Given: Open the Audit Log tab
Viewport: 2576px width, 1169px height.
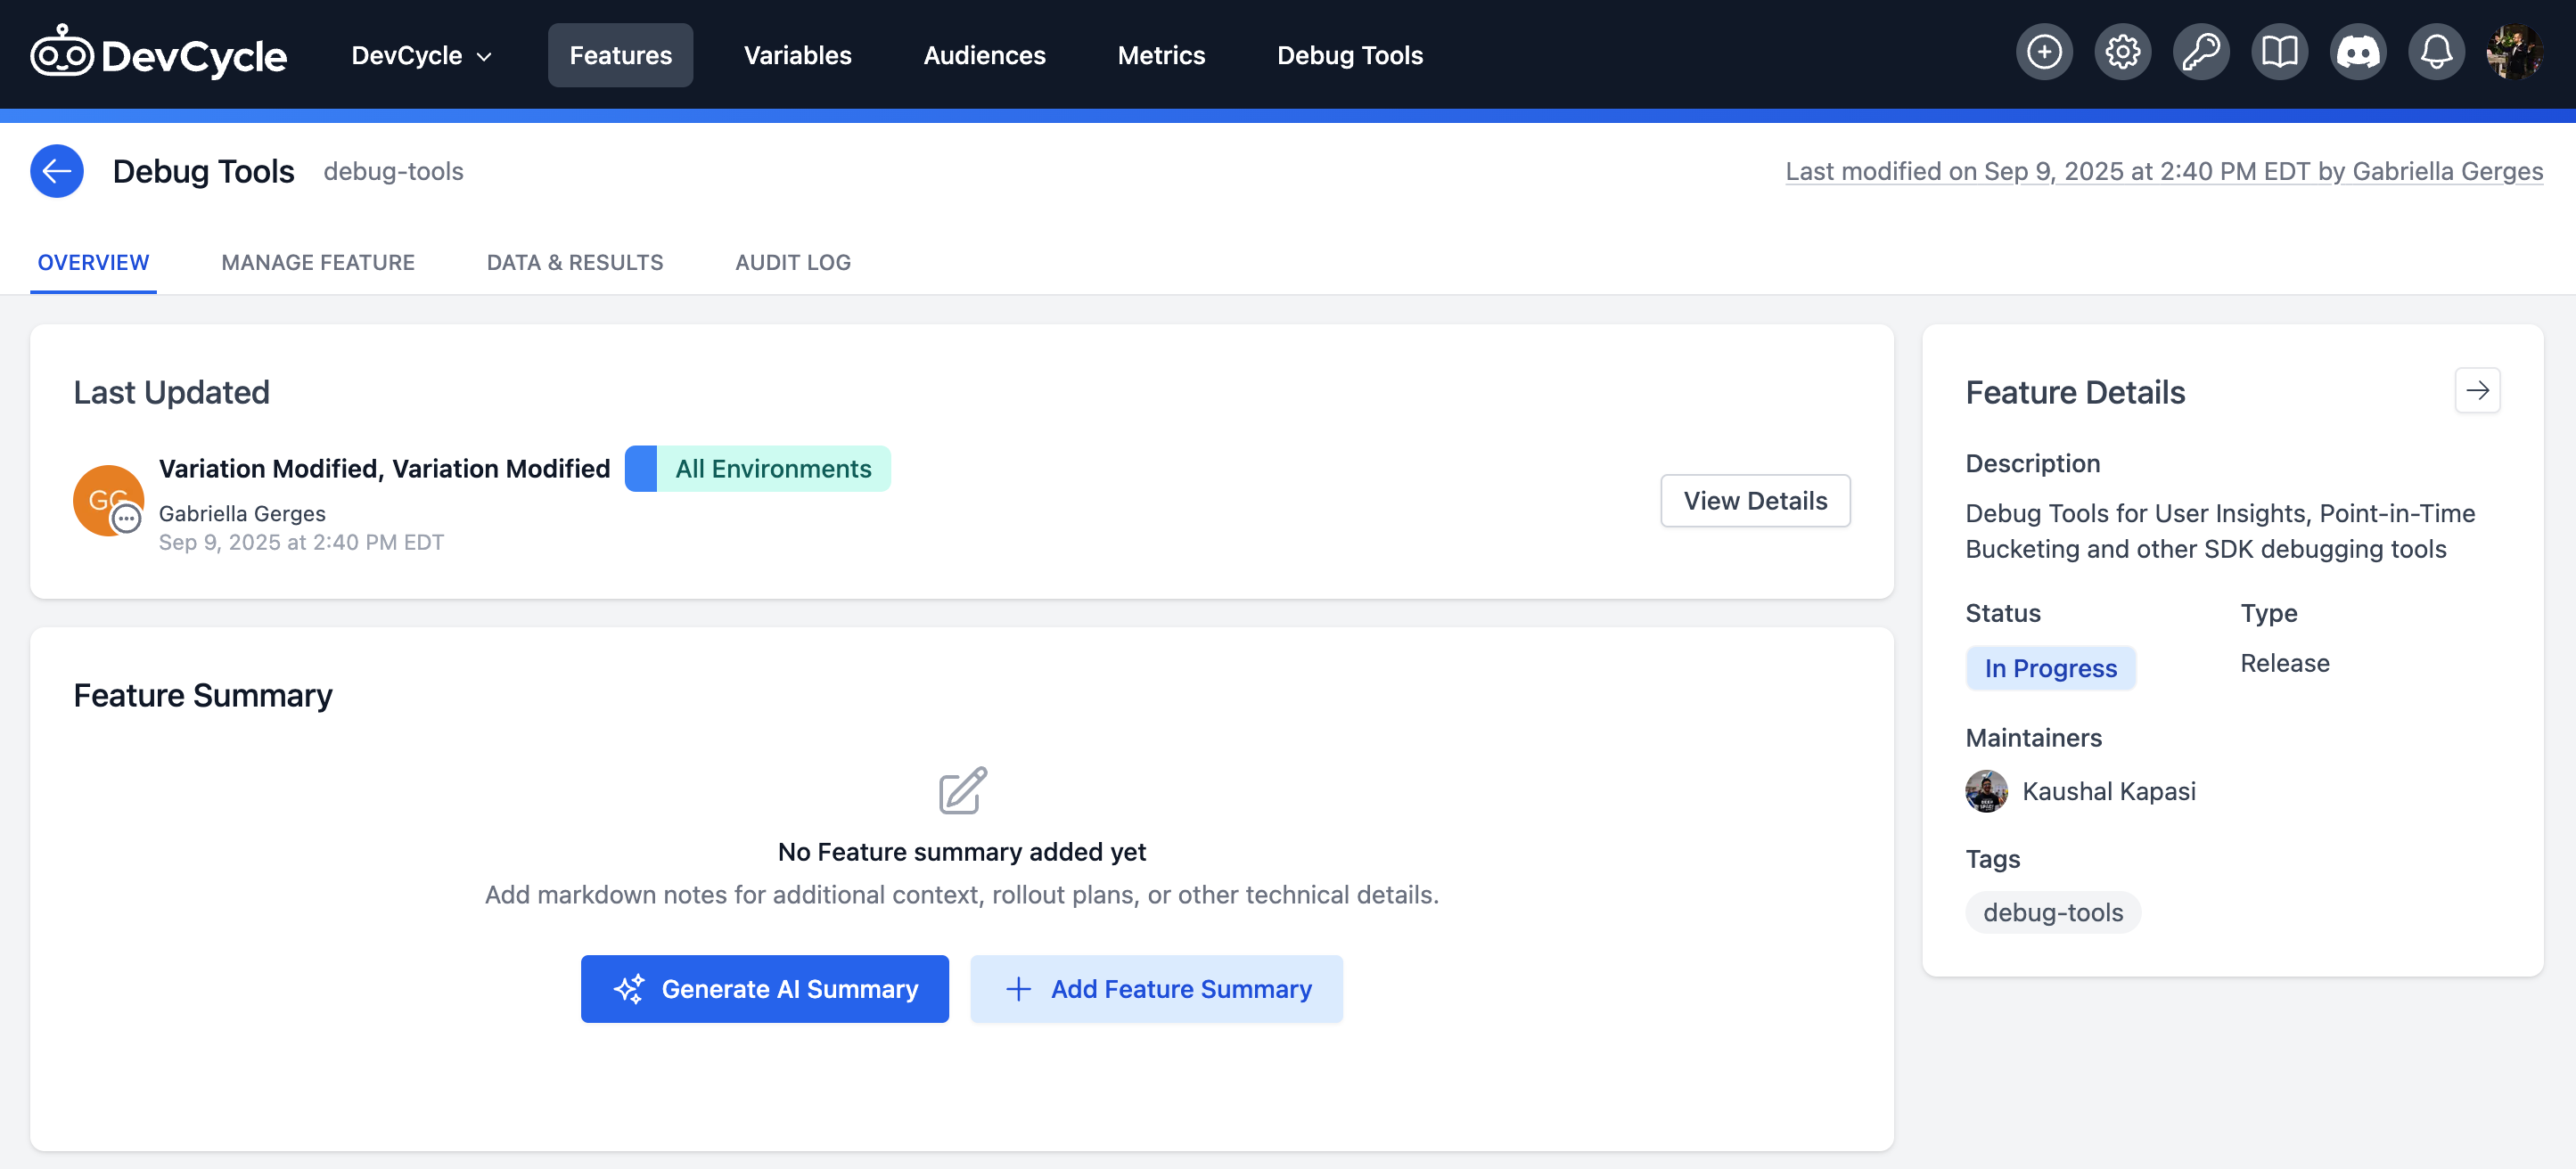Looking at the screenshot, I should click(x=792, y=262).
